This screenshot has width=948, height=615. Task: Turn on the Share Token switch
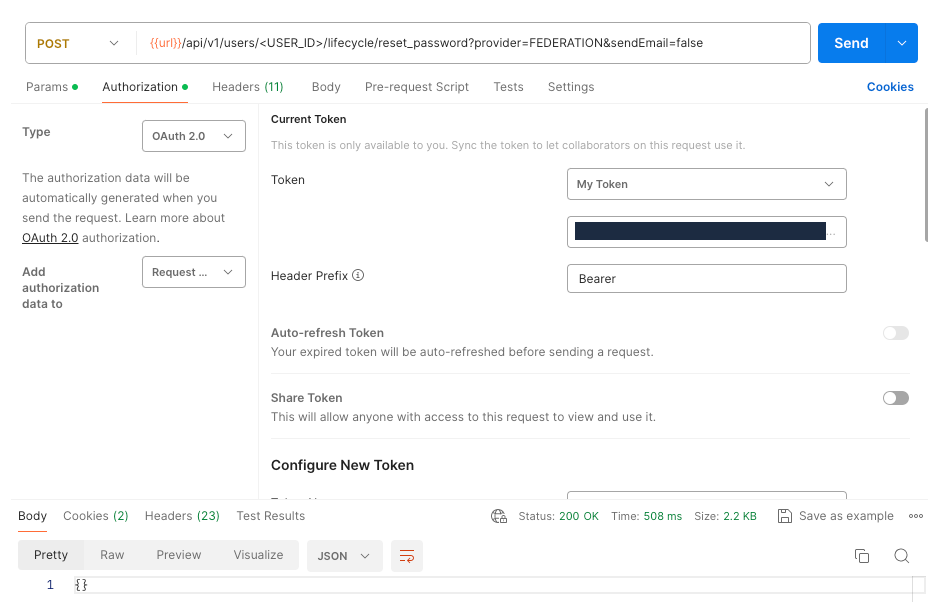point(895,398)
